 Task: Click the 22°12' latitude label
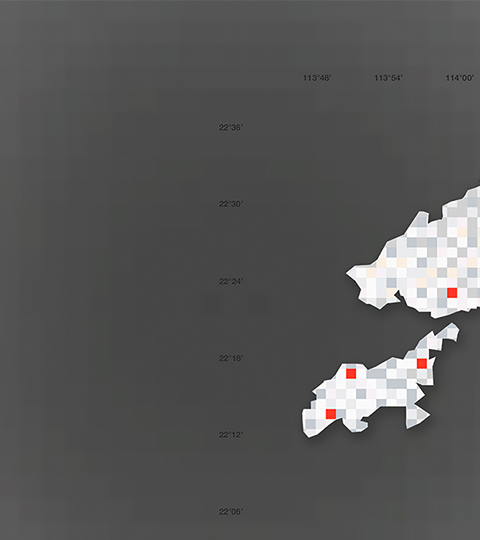point(231,435)
